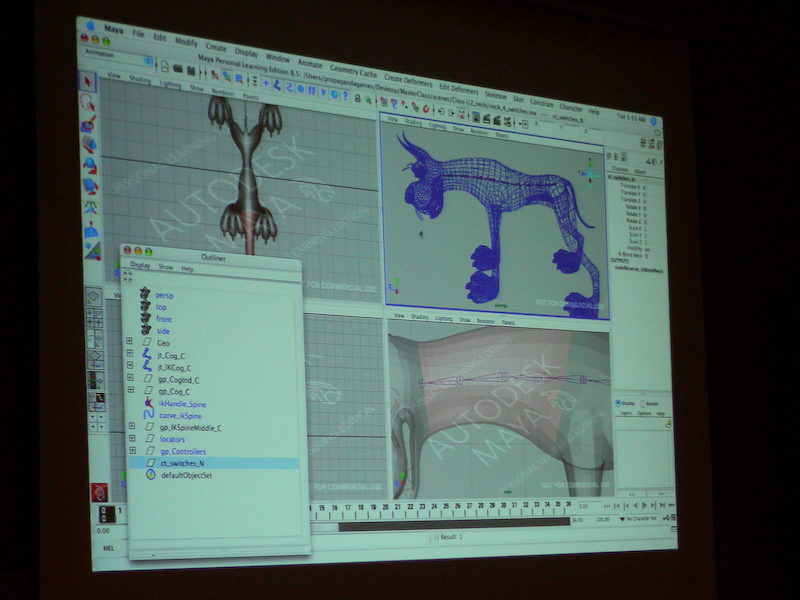Select the persp camera in Outliner
Screen dimensions: 800x600
(x=164, y=295)
